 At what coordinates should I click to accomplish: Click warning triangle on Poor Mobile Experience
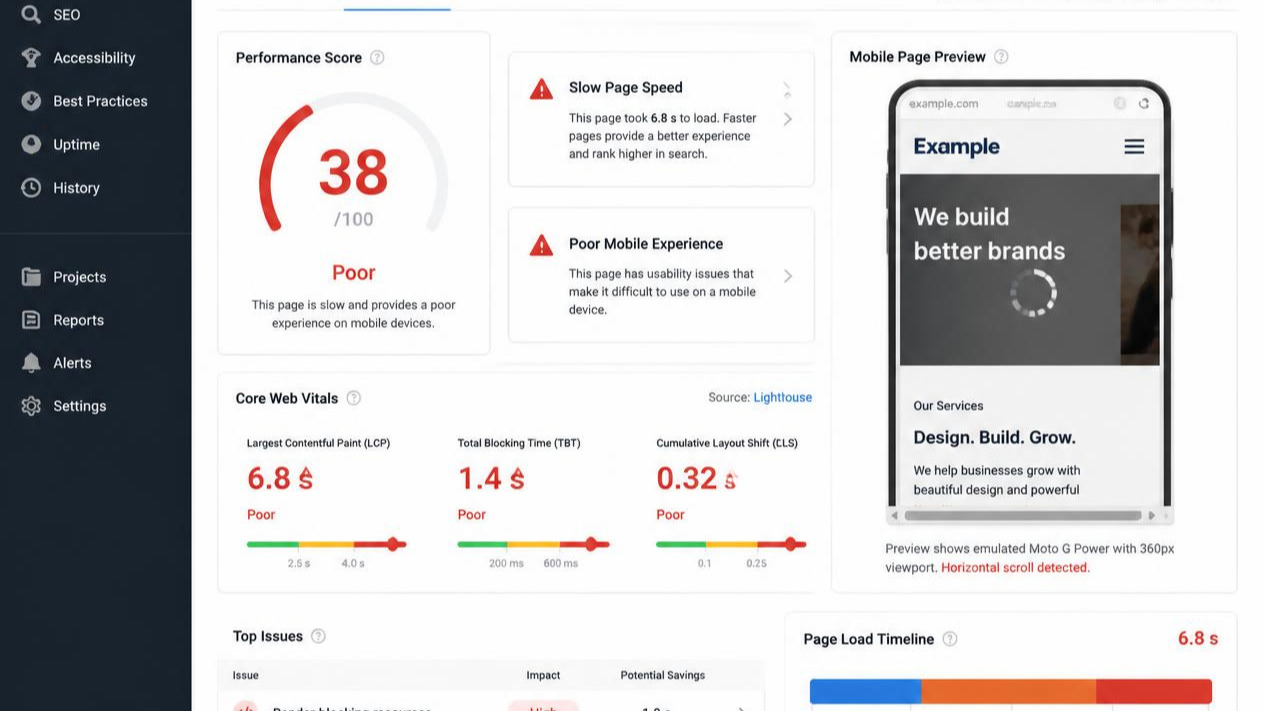point(541,245)
